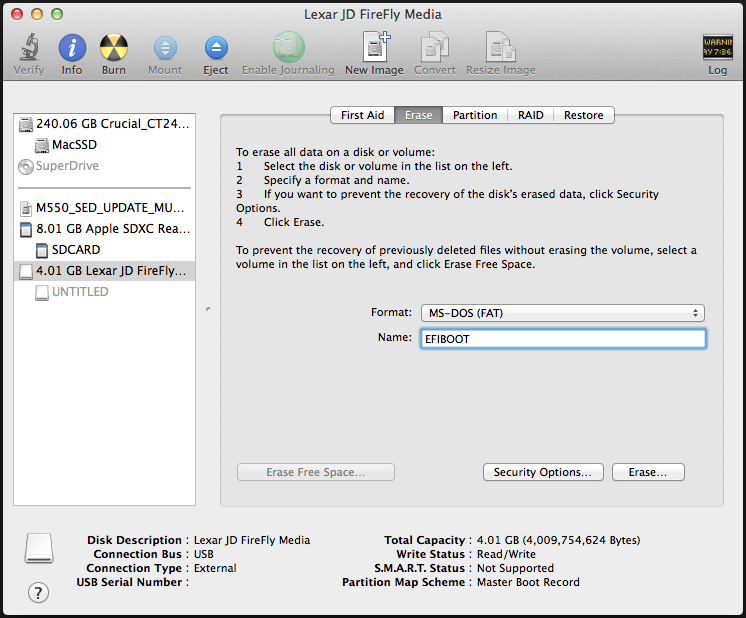This screenshot has height=618, width=746.
Task: Click the Mount toolbar icon
Action: pos(165,48)
